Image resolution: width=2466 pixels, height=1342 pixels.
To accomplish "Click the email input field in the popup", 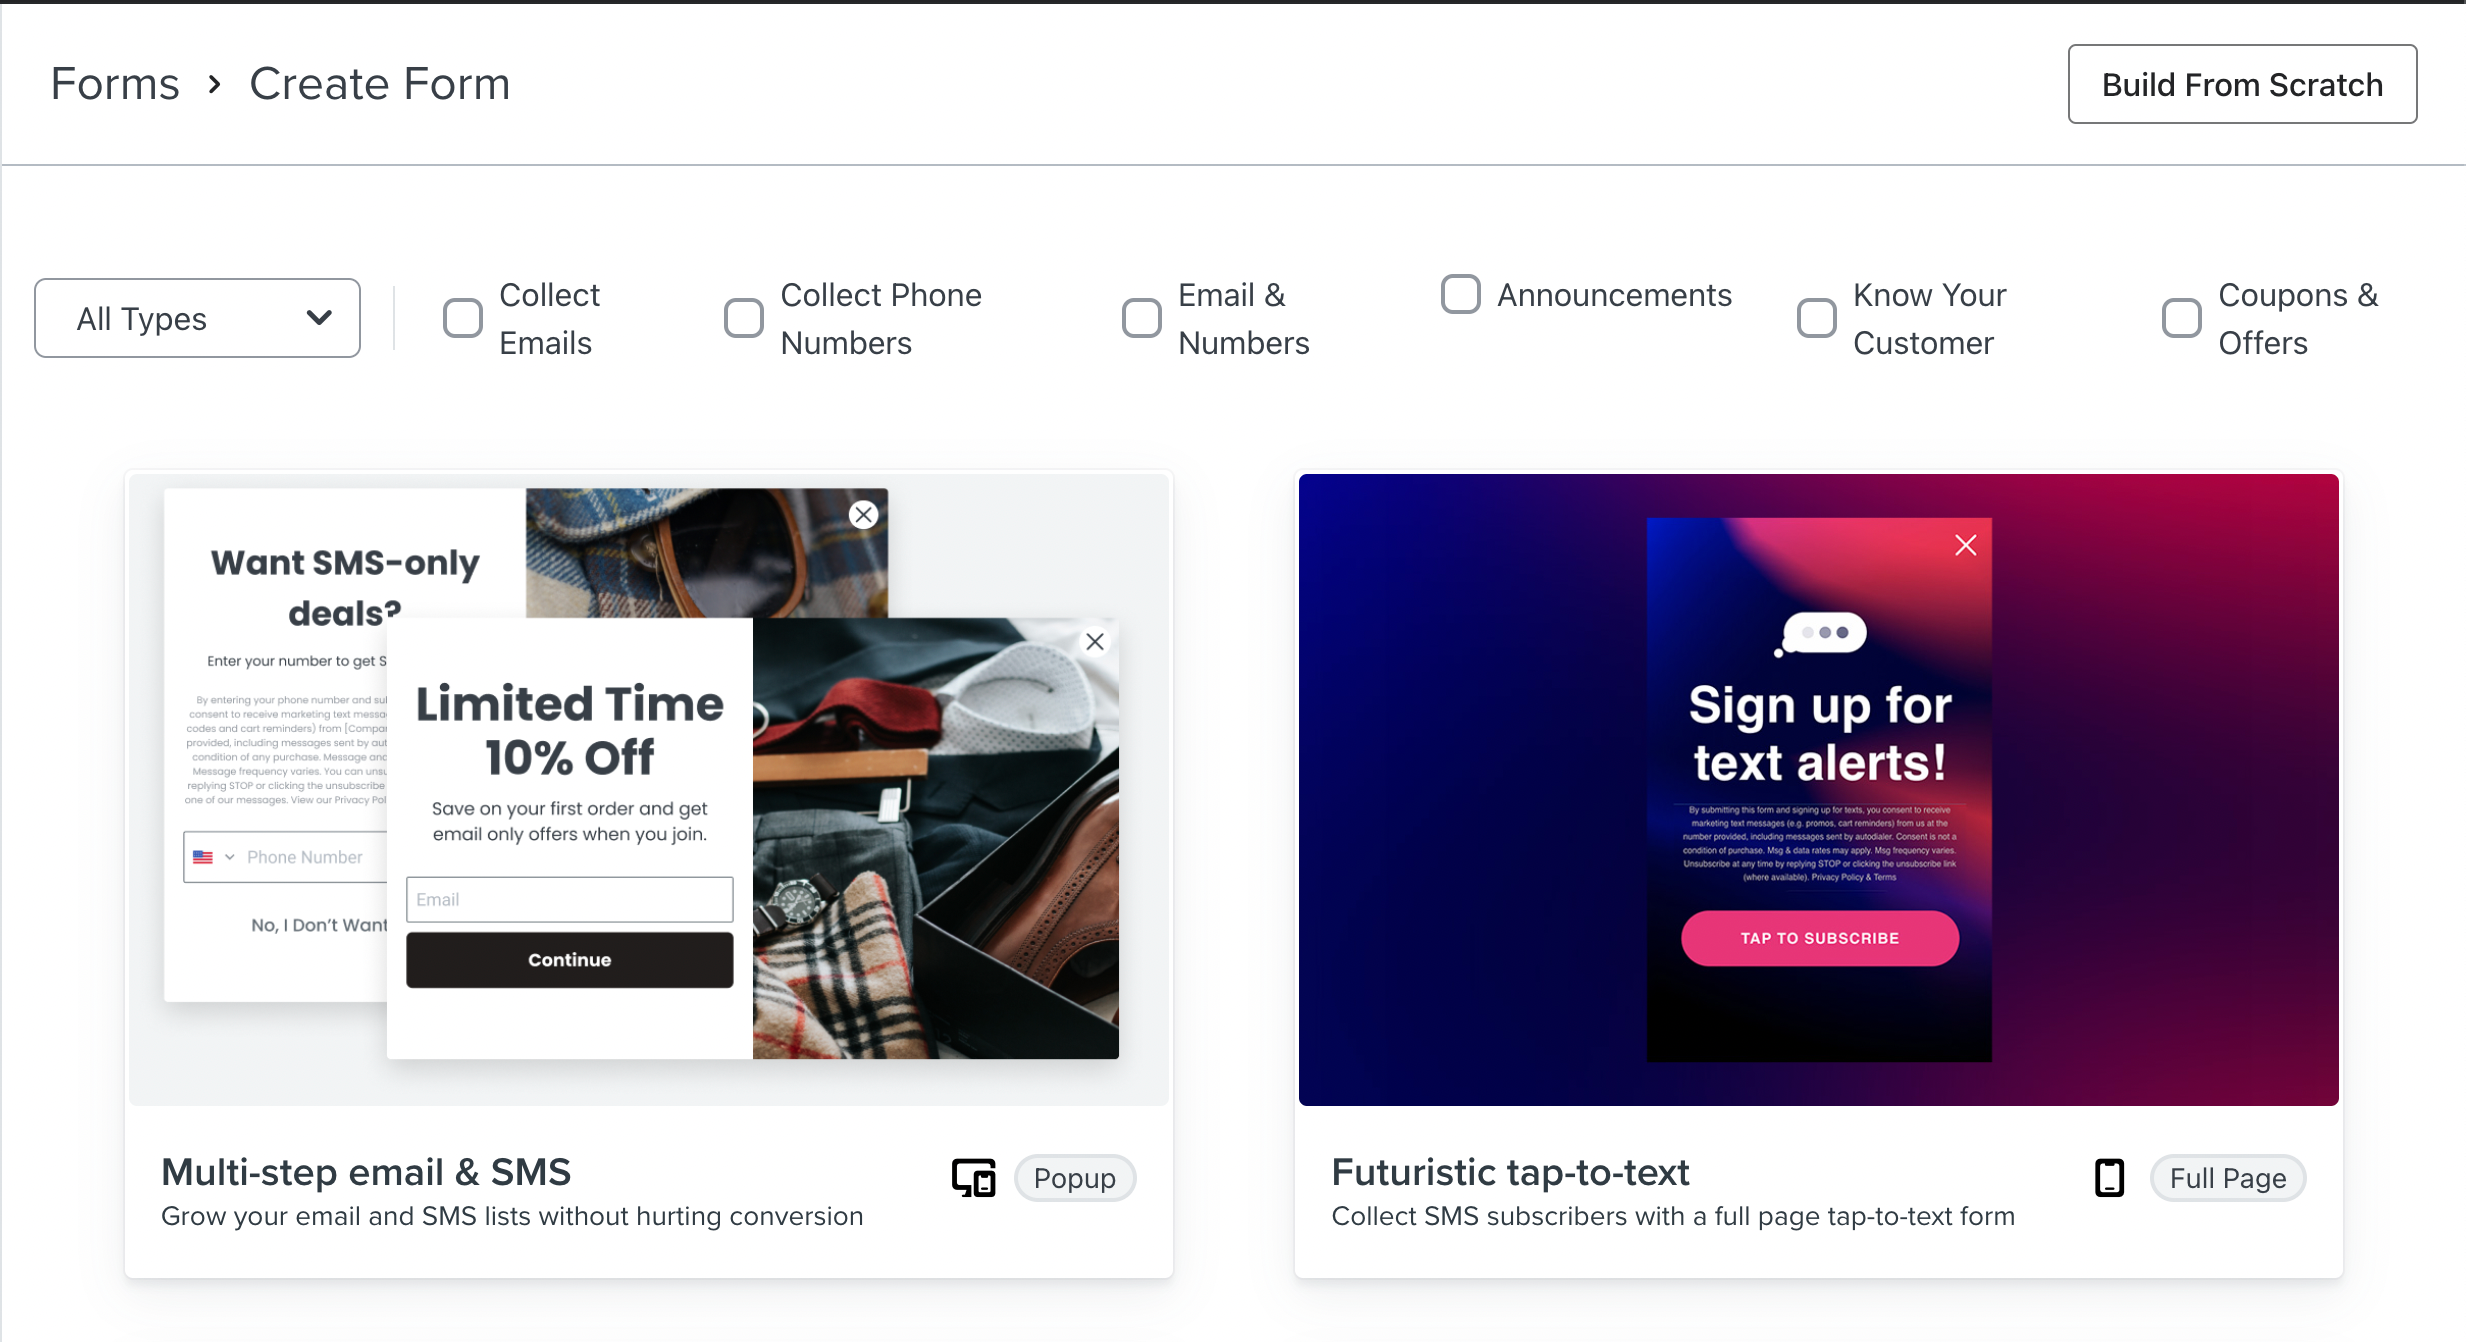I will 568,899.
